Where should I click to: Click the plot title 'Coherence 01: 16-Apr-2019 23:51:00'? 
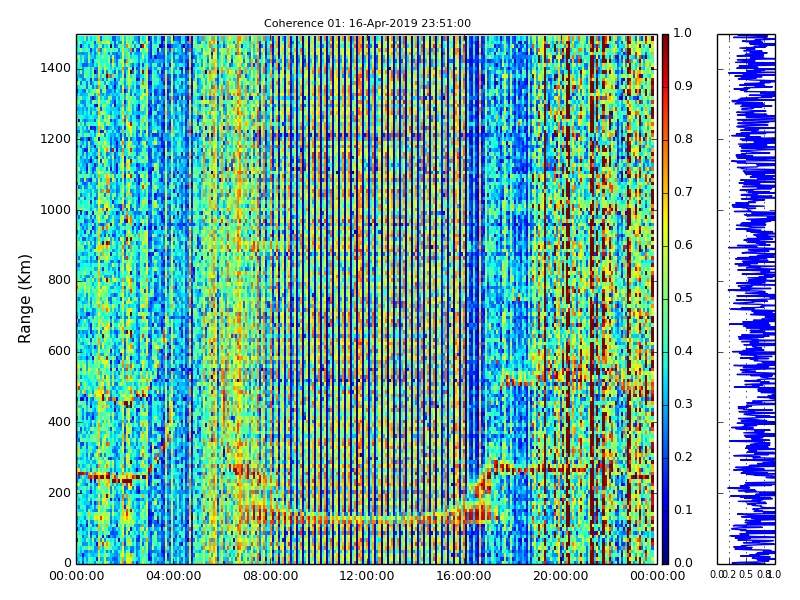(x=367, y=23)
